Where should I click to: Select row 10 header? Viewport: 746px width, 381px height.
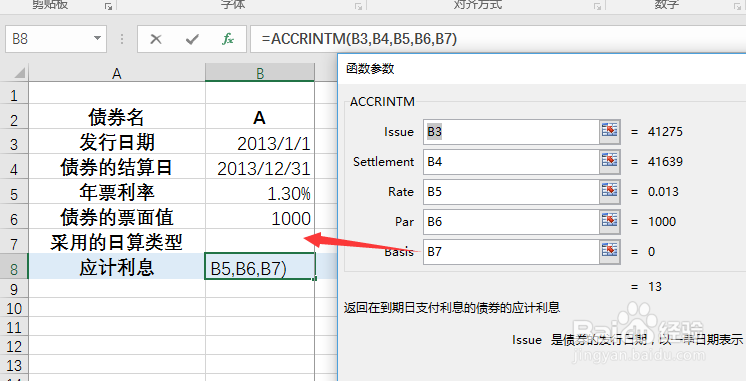point(14,308)
